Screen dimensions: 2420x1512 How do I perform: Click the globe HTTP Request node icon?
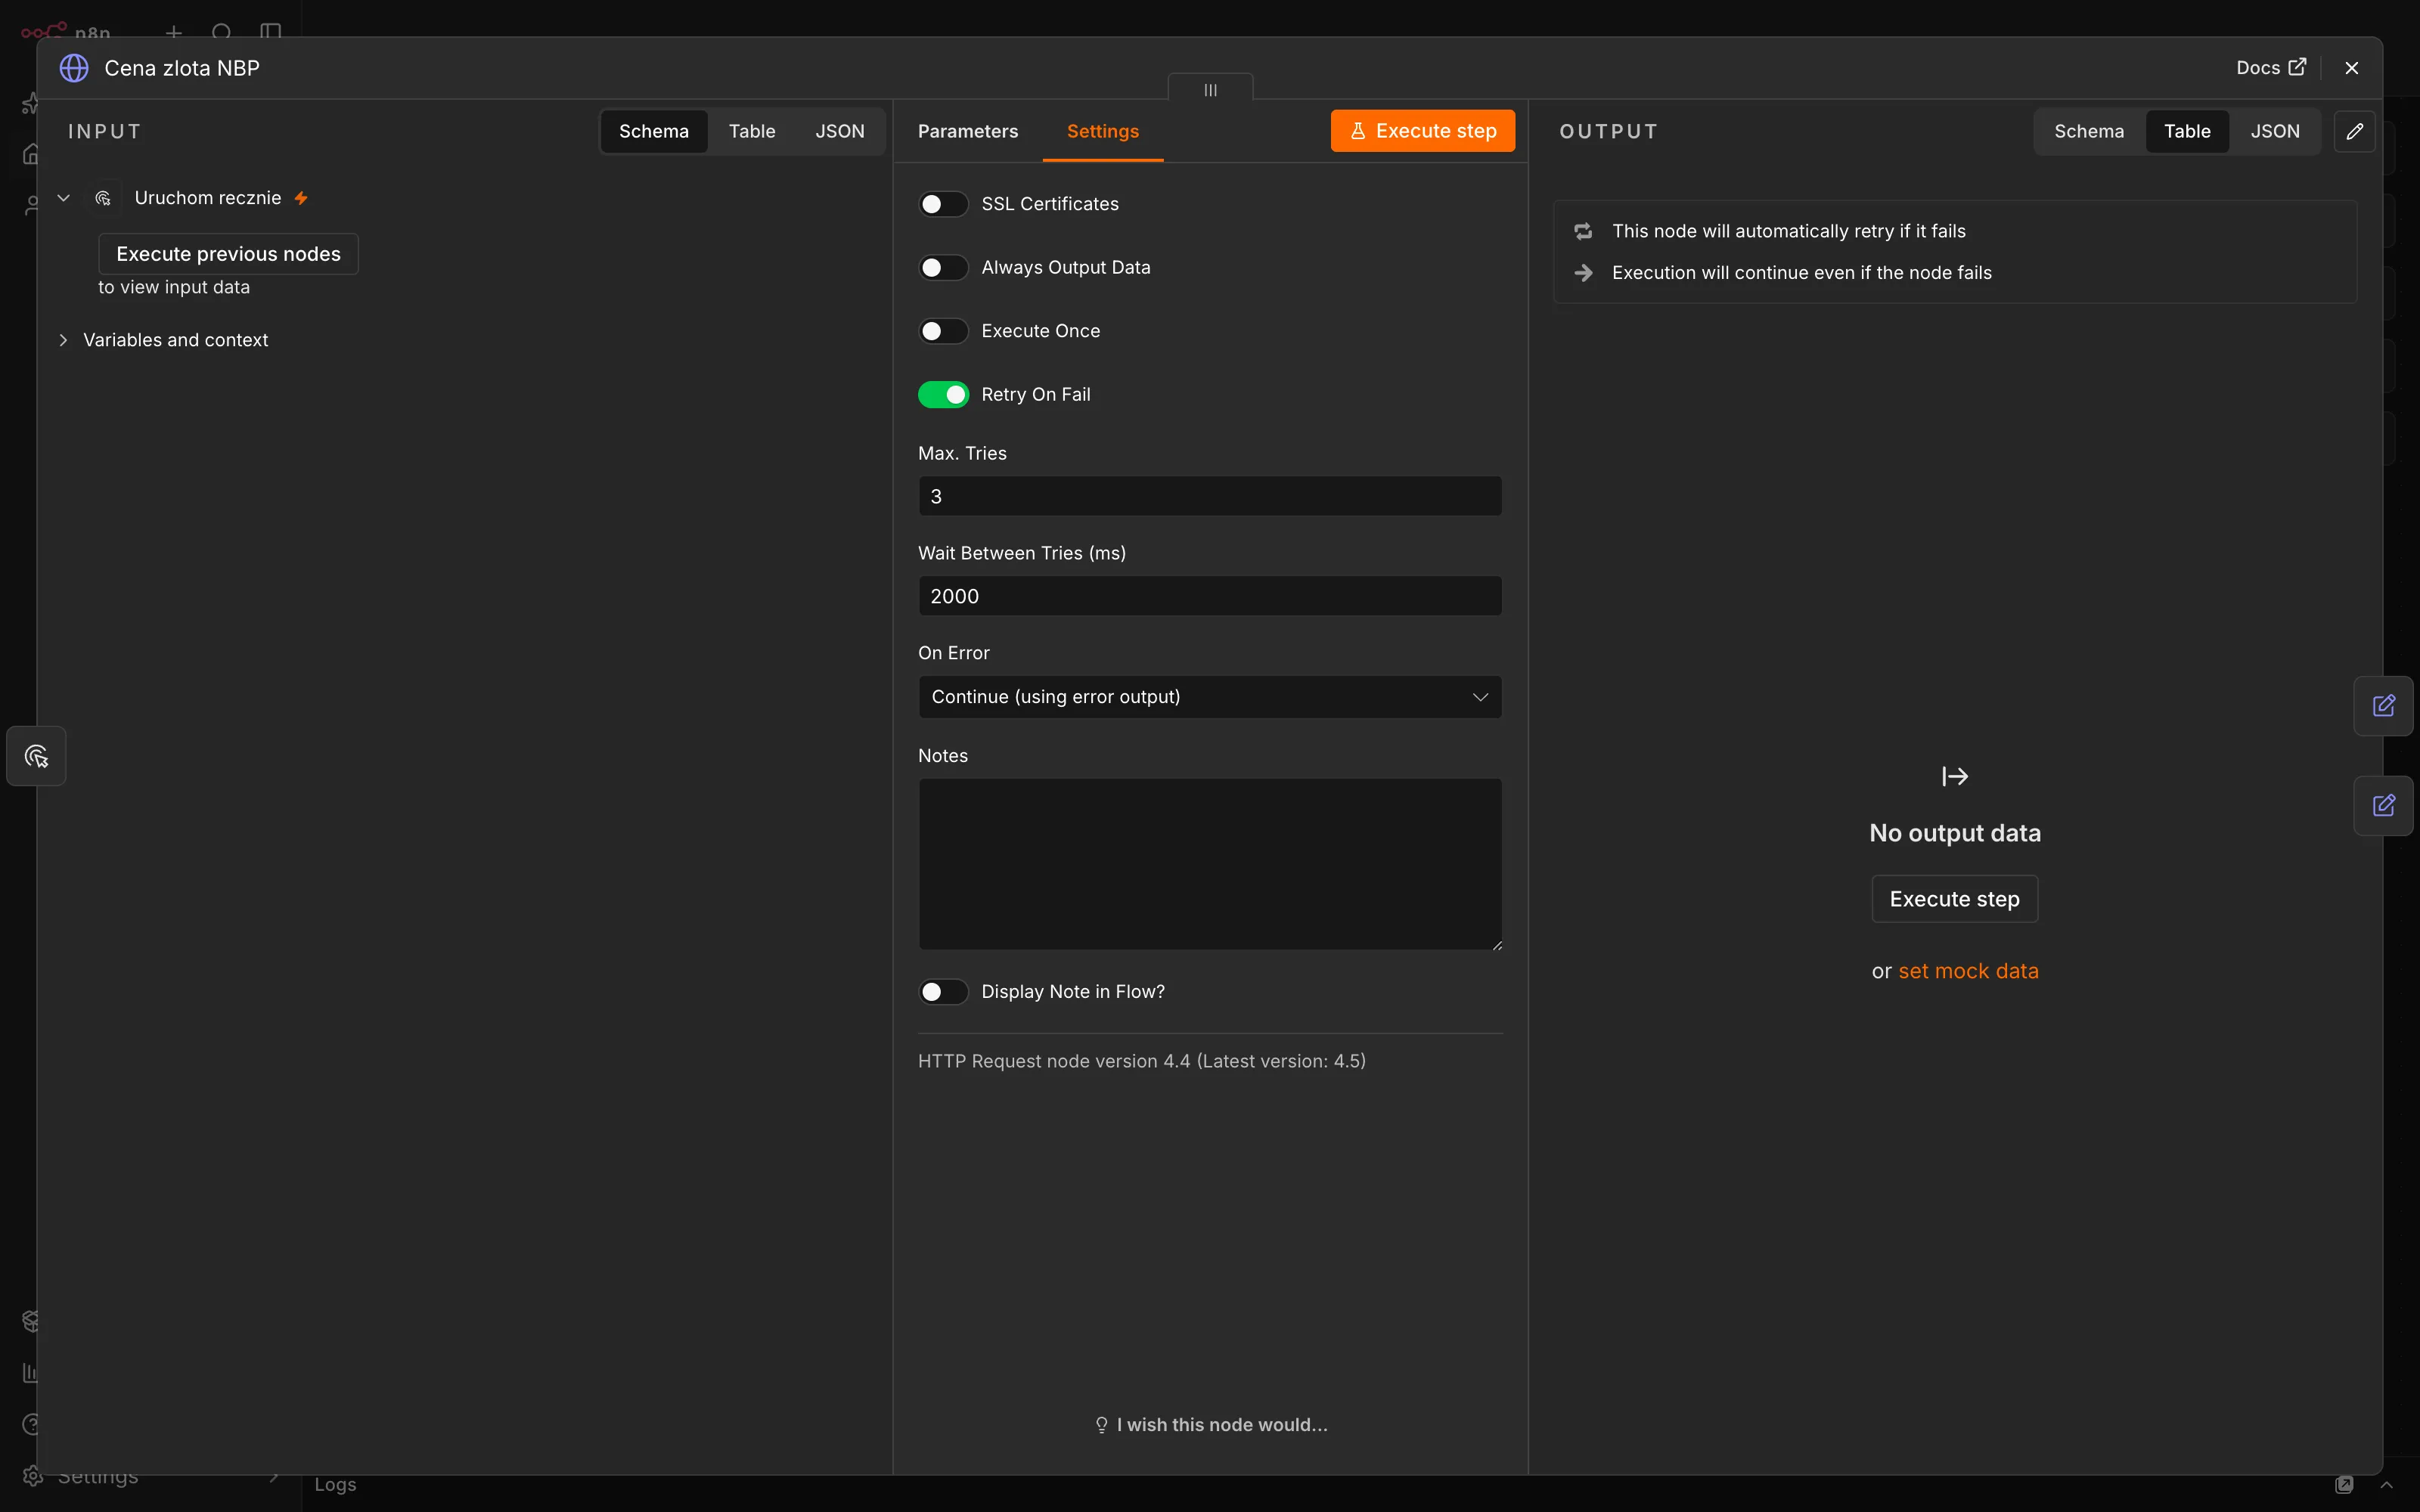74,68
